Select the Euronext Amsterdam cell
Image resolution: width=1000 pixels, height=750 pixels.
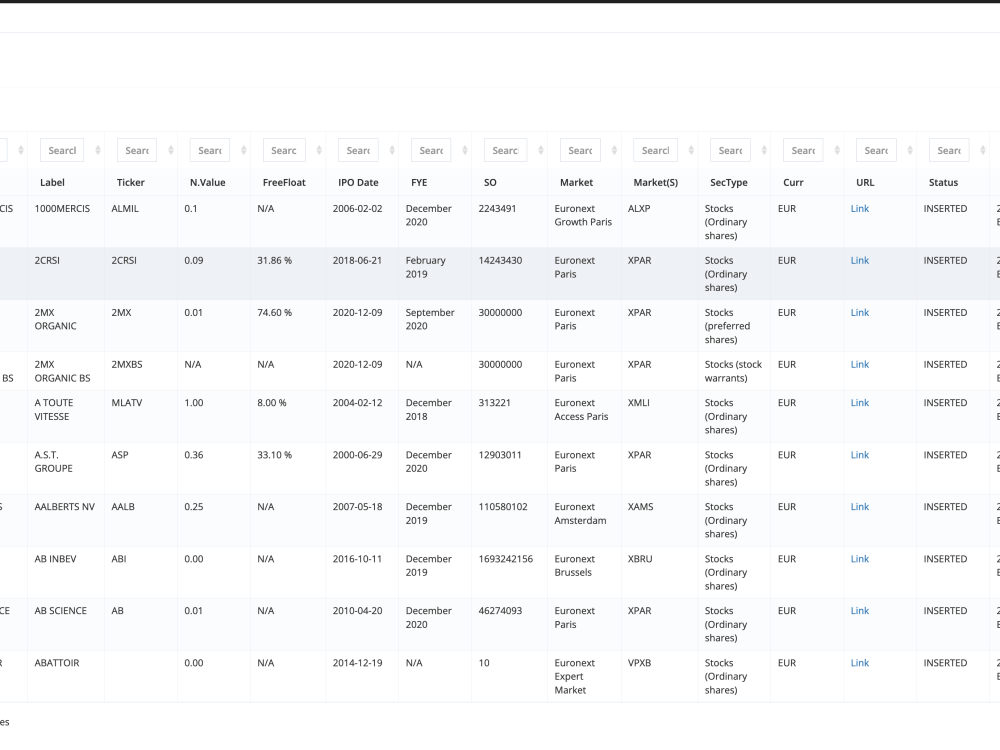click(x=585, y=520)
